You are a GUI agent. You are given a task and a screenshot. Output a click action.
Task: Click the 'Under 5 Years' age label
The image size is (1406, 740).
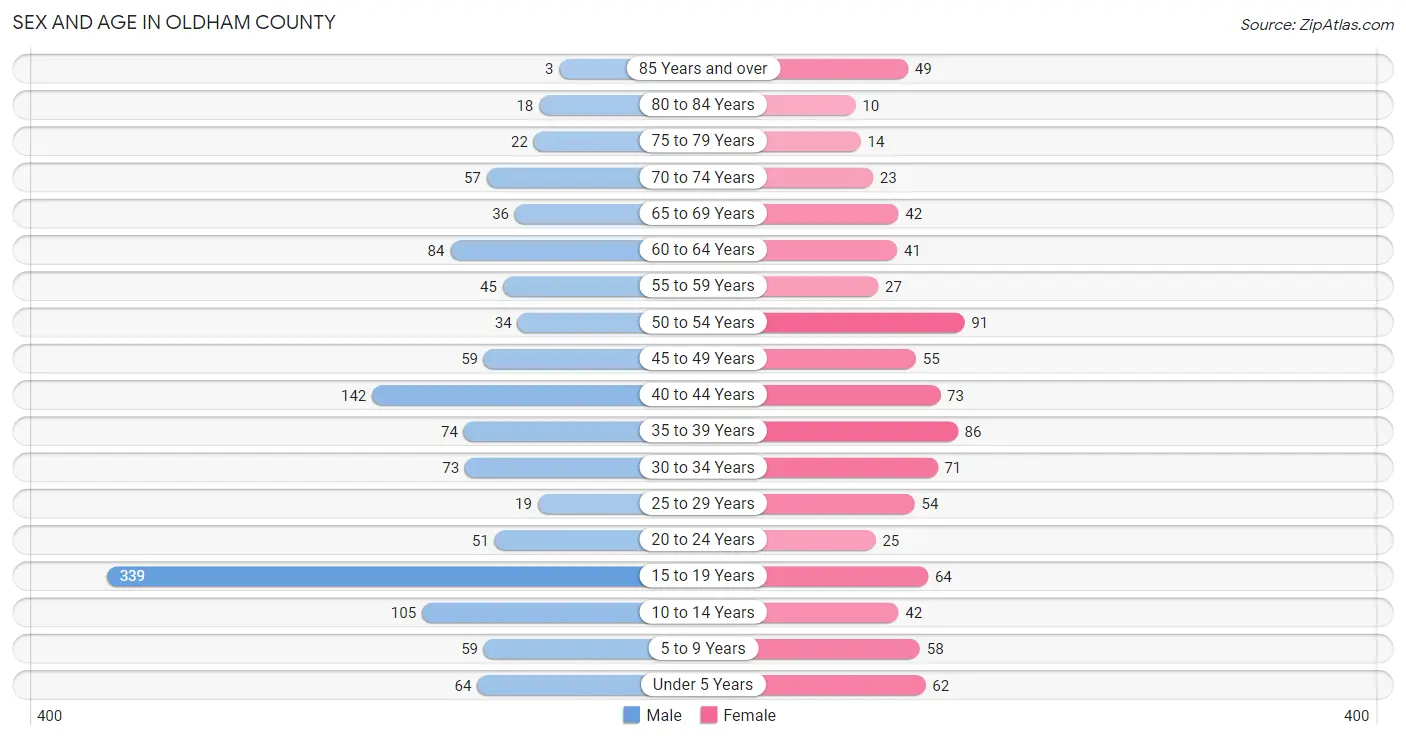703,685
